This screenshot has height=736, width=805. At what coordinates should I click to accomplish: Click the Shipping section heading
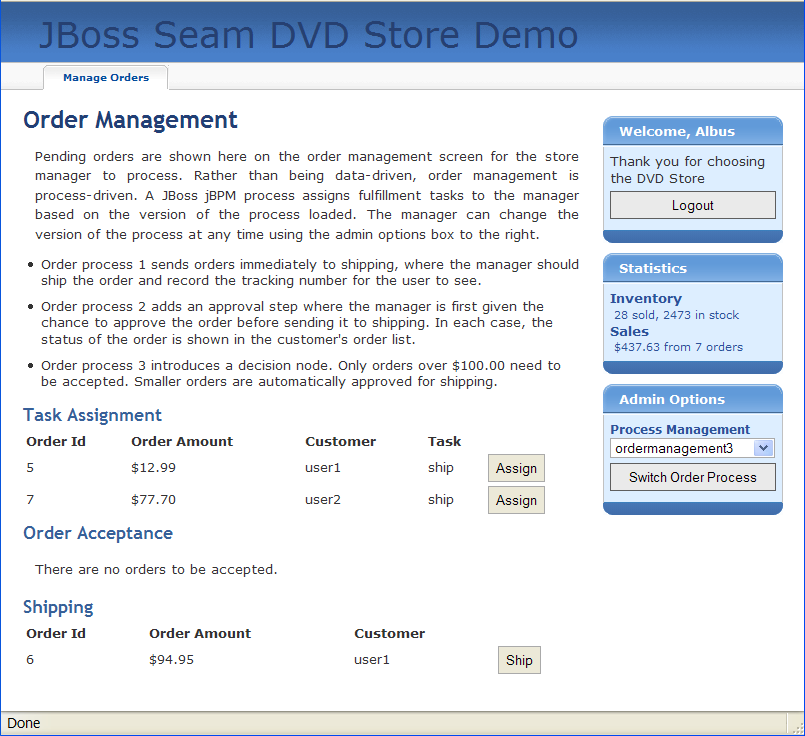(58, 607)
